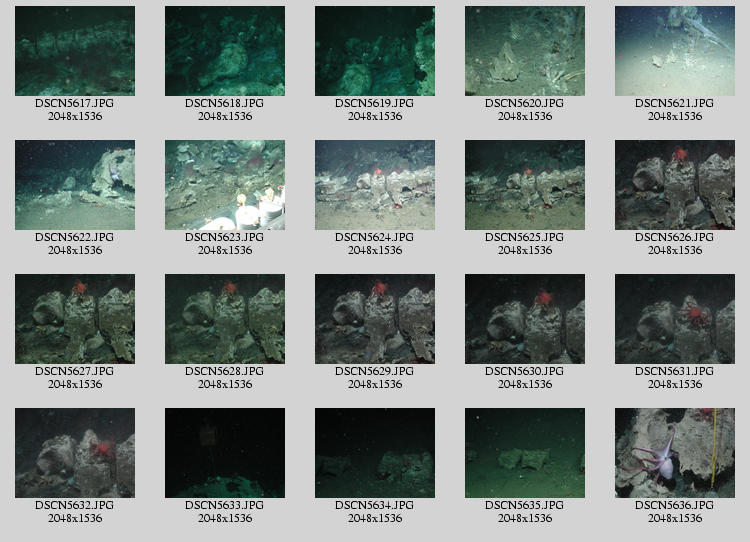Open the DSCN5624.JPG thumbnail
750x542 pixels.
click(x=375, y=185)
